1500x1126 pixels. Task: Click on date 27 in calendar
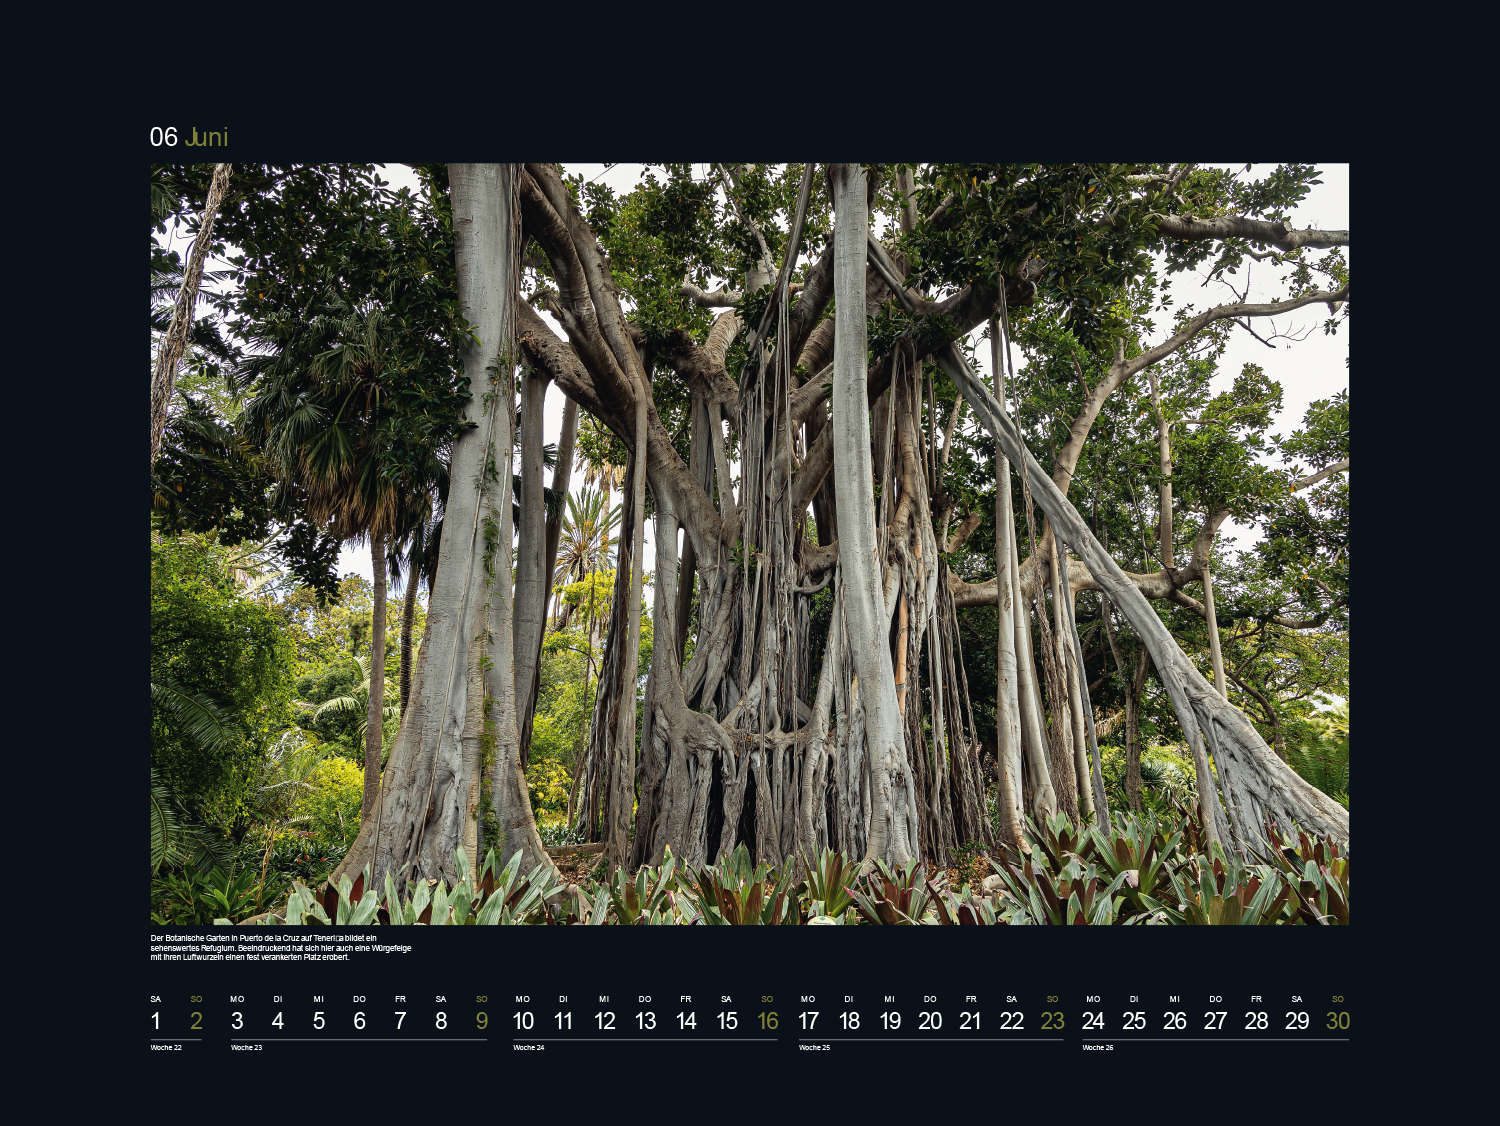coord(1215,1021)
